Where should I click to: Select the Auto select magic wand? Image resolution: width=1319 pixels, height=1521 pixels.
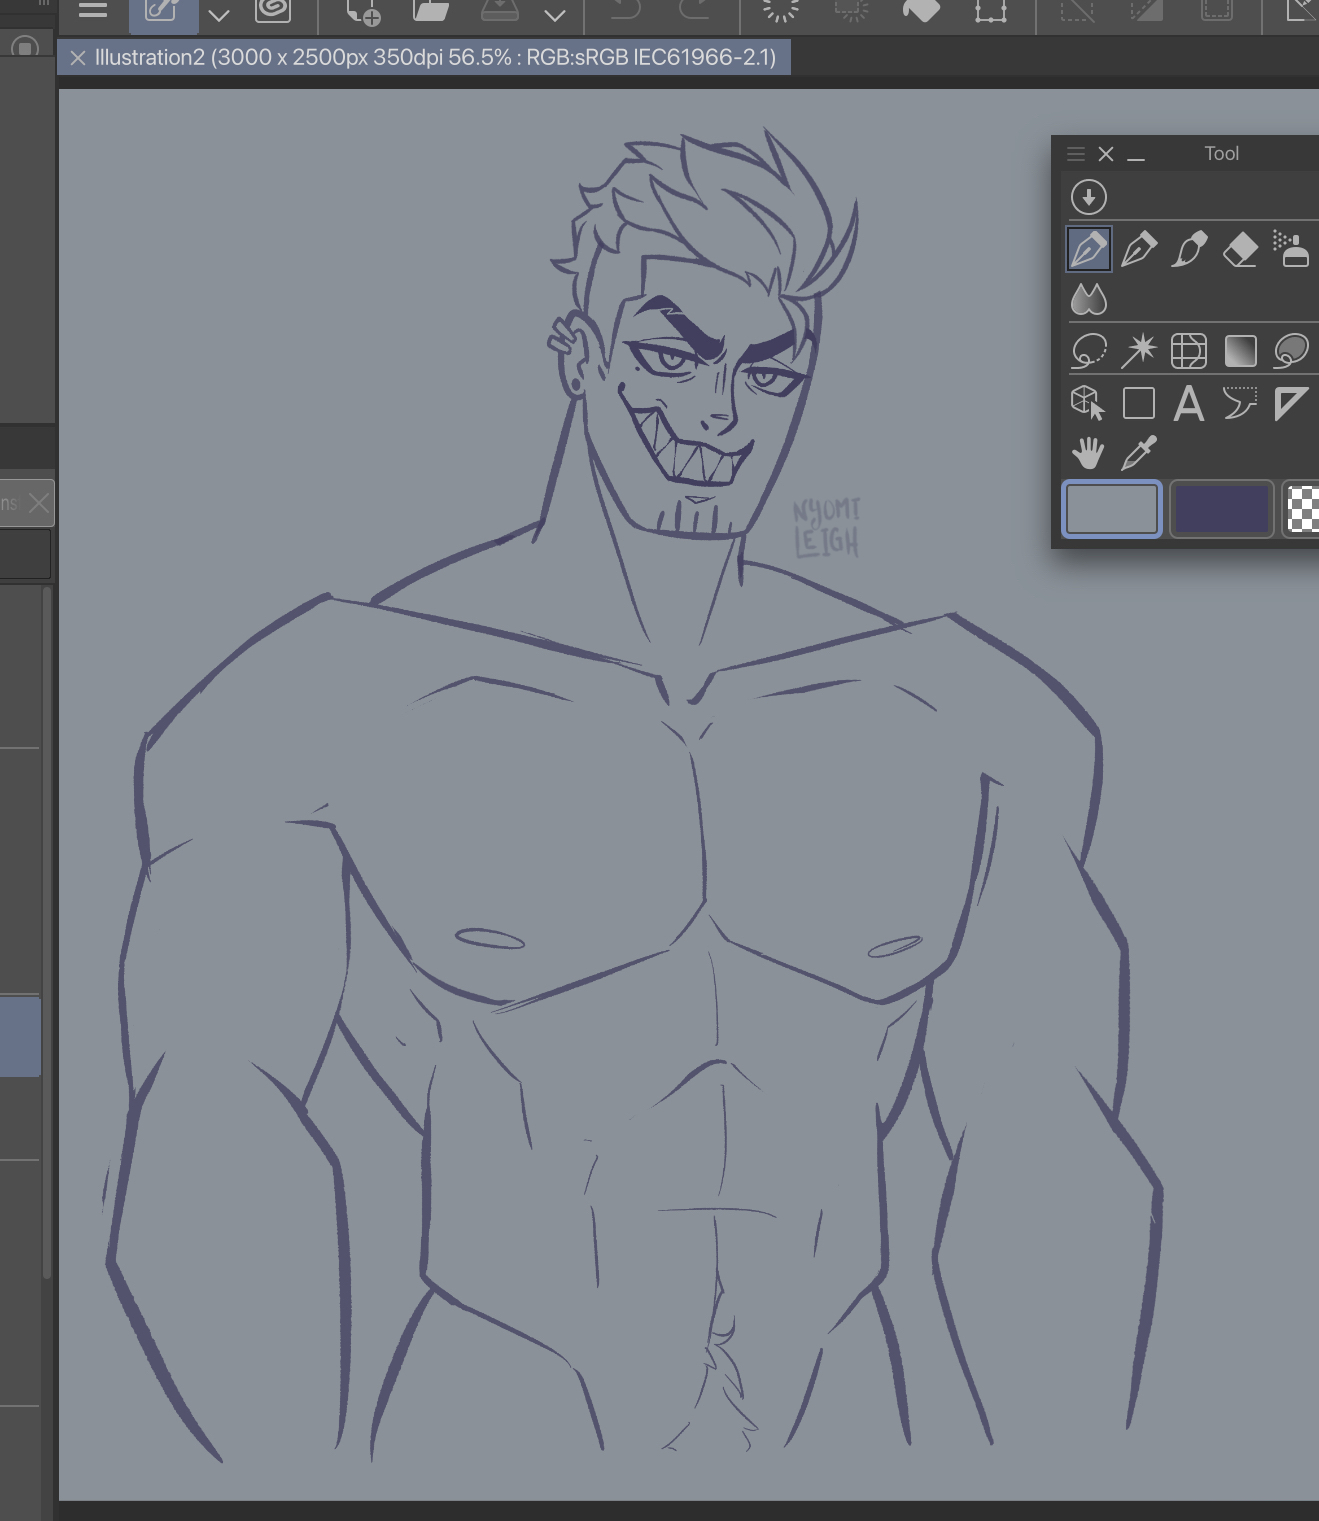(1138, 351)
